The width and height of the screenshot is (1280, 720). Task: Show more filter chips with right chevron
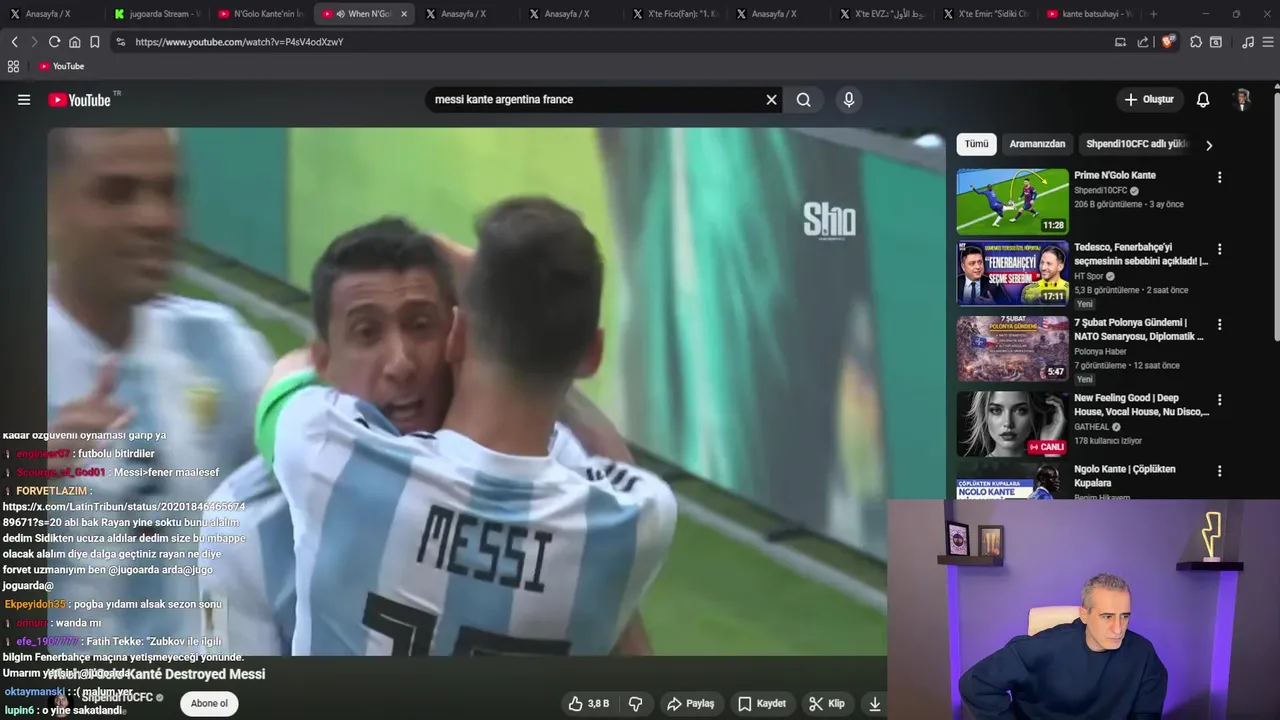click(1209, 145)
